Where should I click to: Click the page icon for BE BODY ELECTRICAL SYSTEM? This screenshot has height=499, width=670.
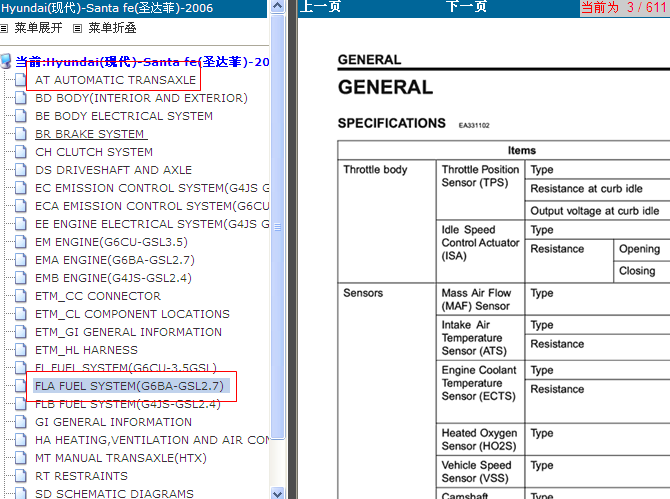click(21, 116)
